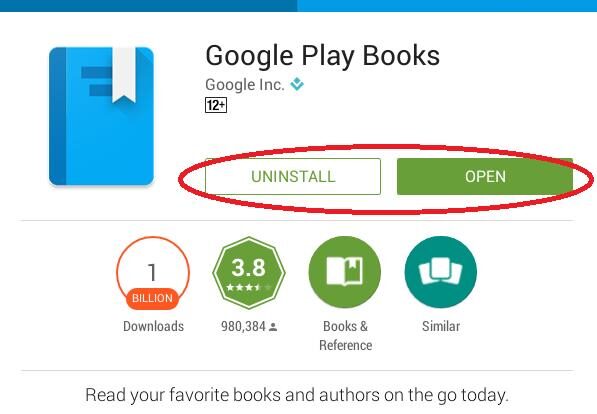
Task: Select the Downloads label
Action: point(153,326)
